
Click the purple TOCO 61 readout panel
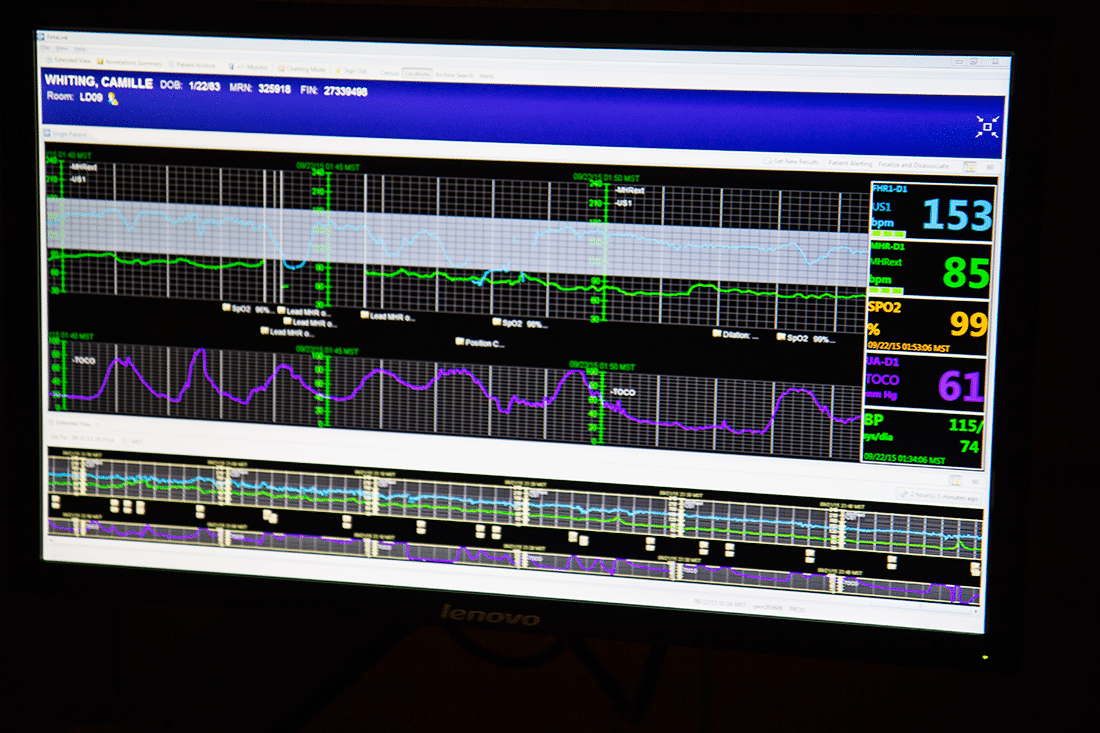925,382
